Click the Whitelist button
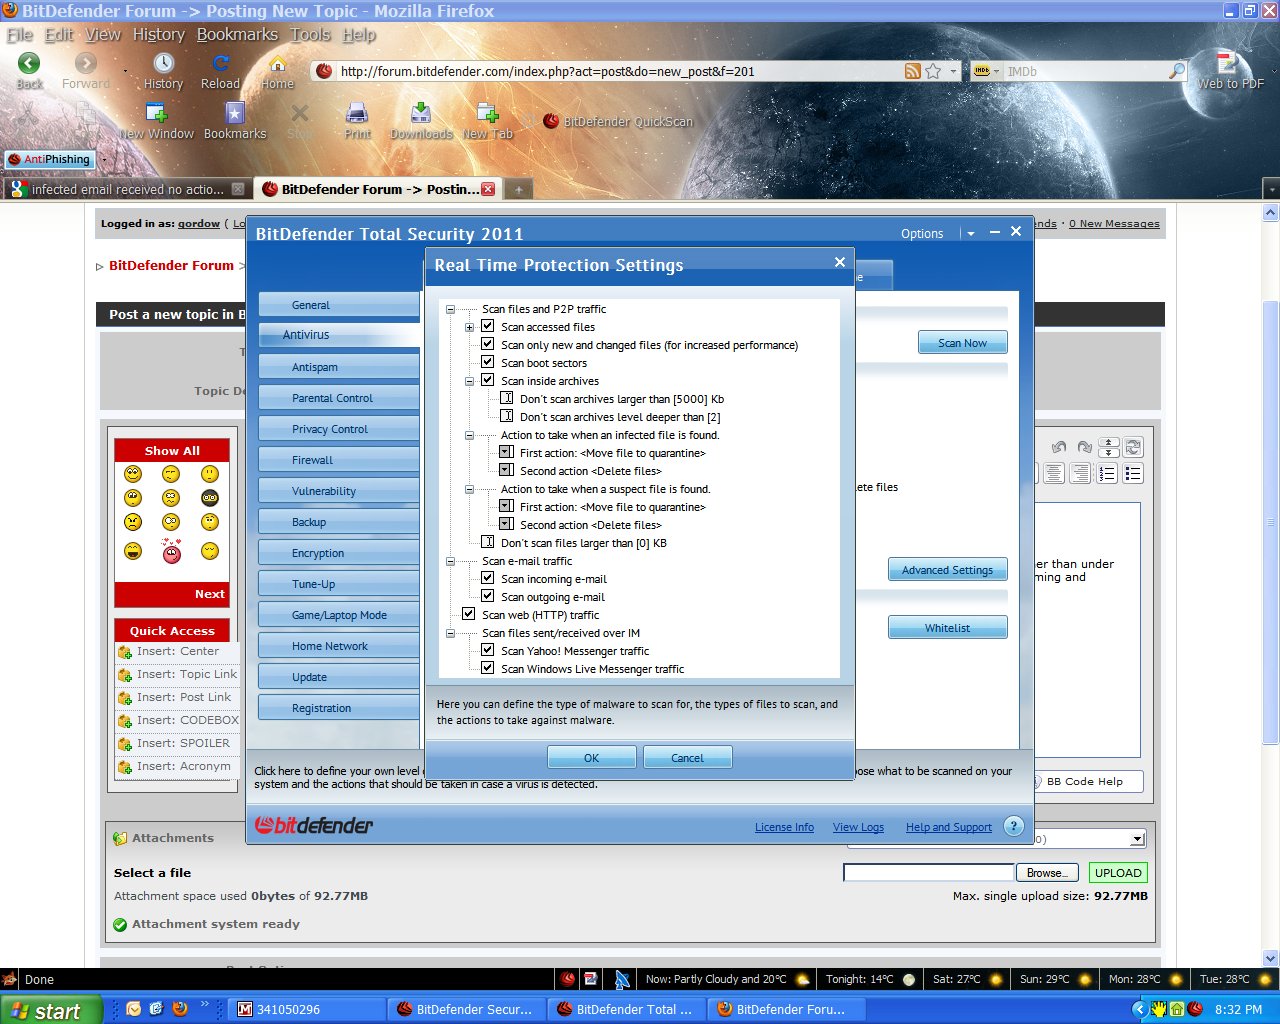 [x=947, y=627]
